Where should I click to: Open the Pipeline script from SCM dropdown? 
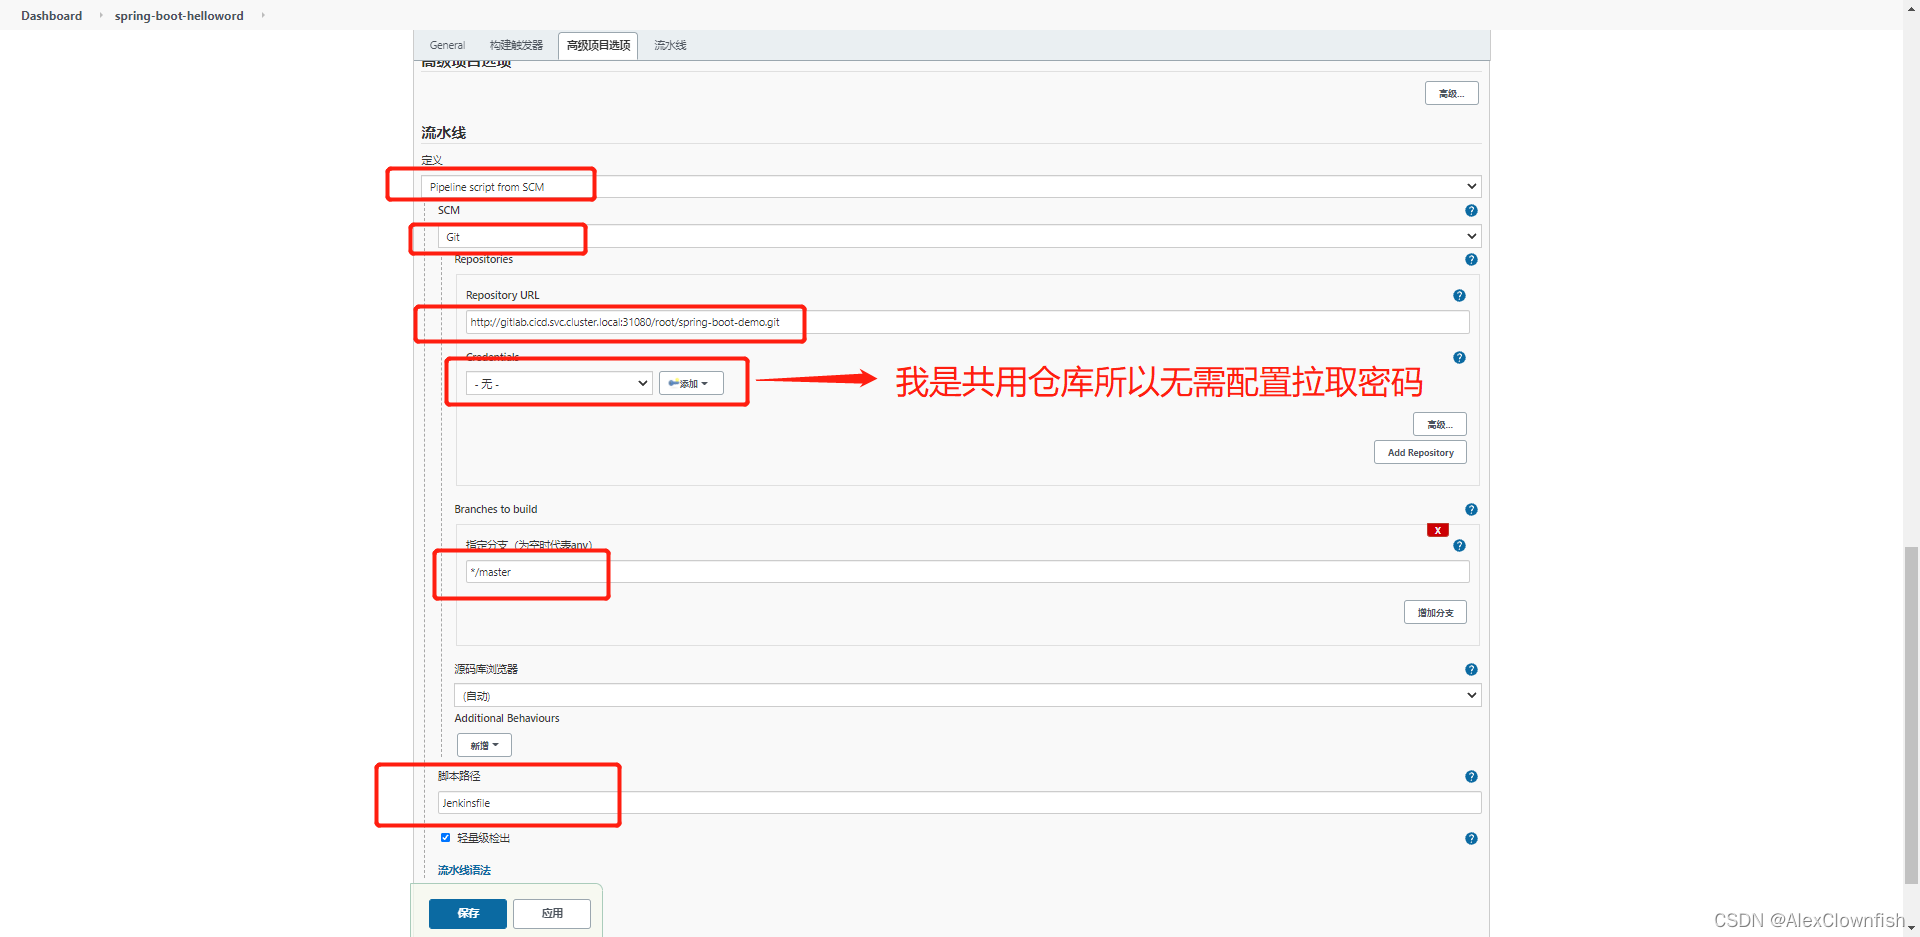pyautogui.click(x=951, y=187)
